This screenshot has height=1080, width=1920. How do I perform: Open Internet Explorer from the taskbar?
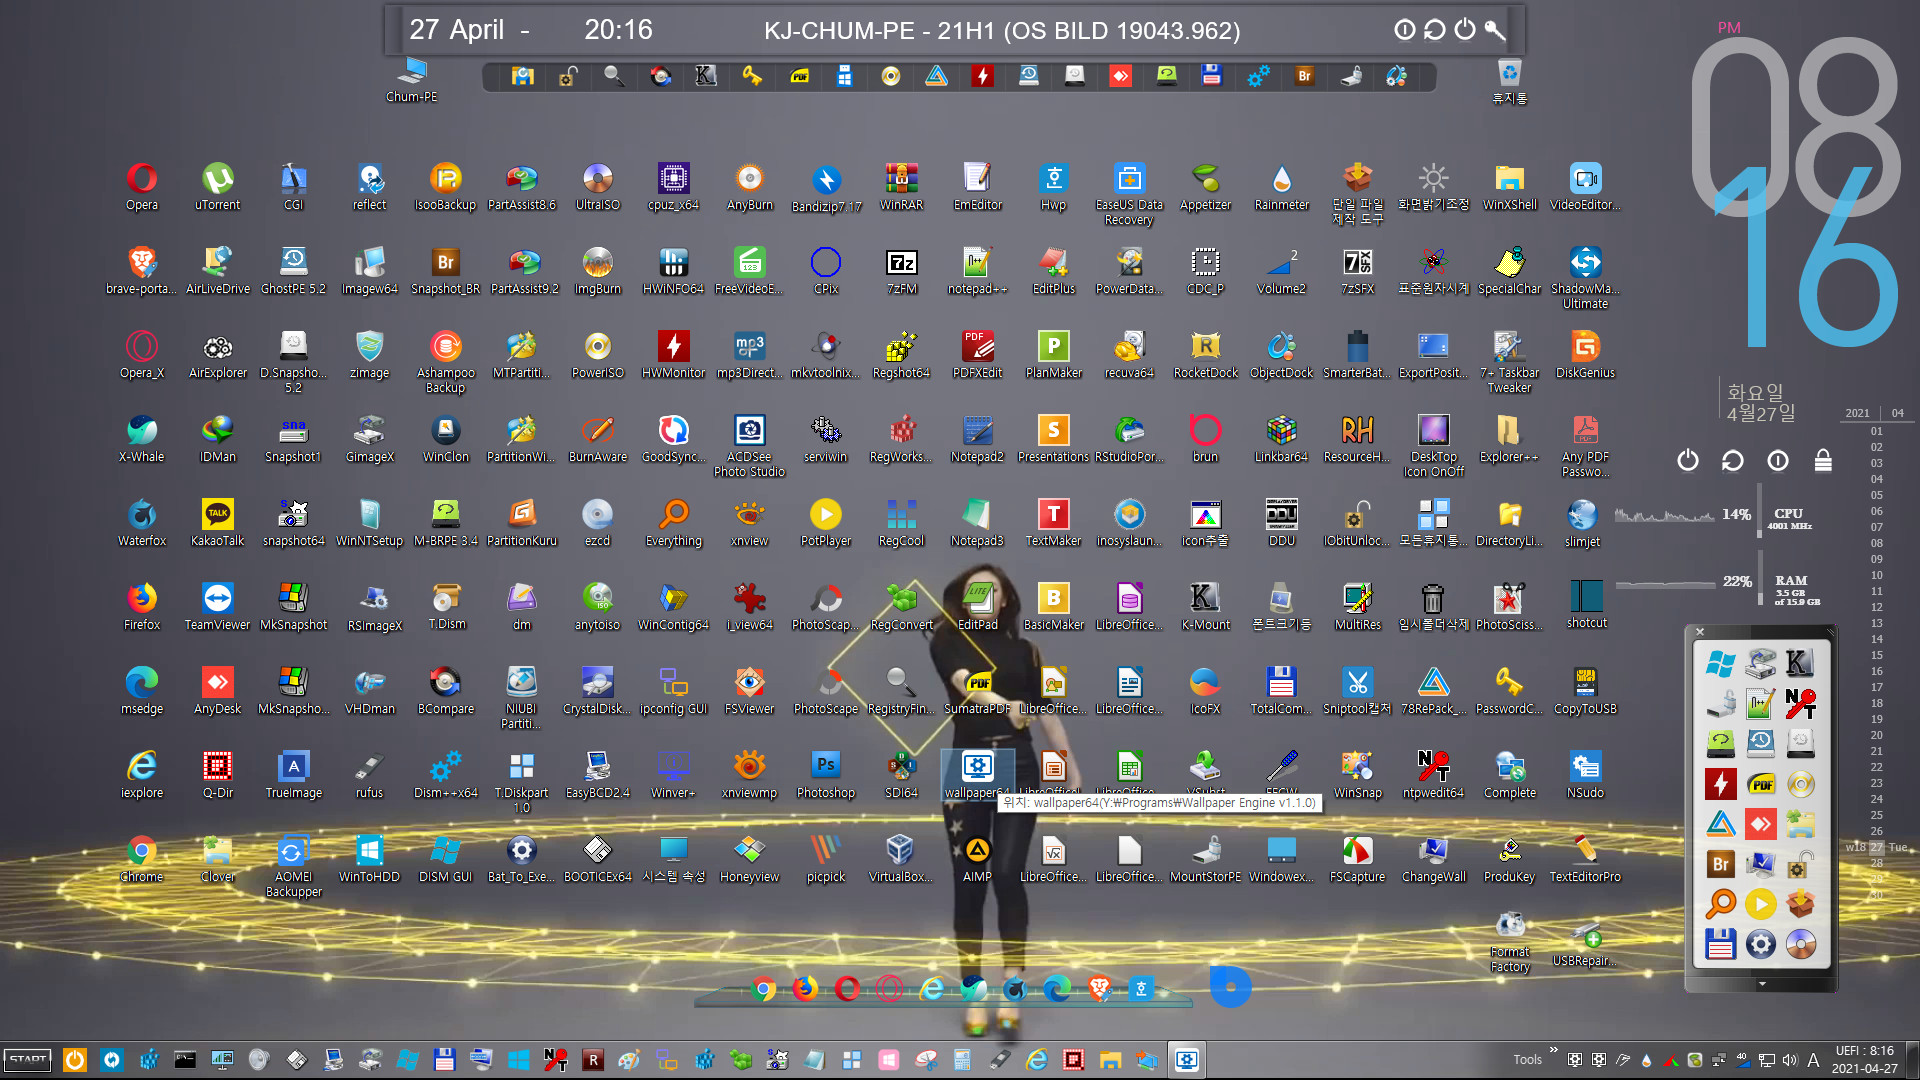[x=1037, y=1059]
